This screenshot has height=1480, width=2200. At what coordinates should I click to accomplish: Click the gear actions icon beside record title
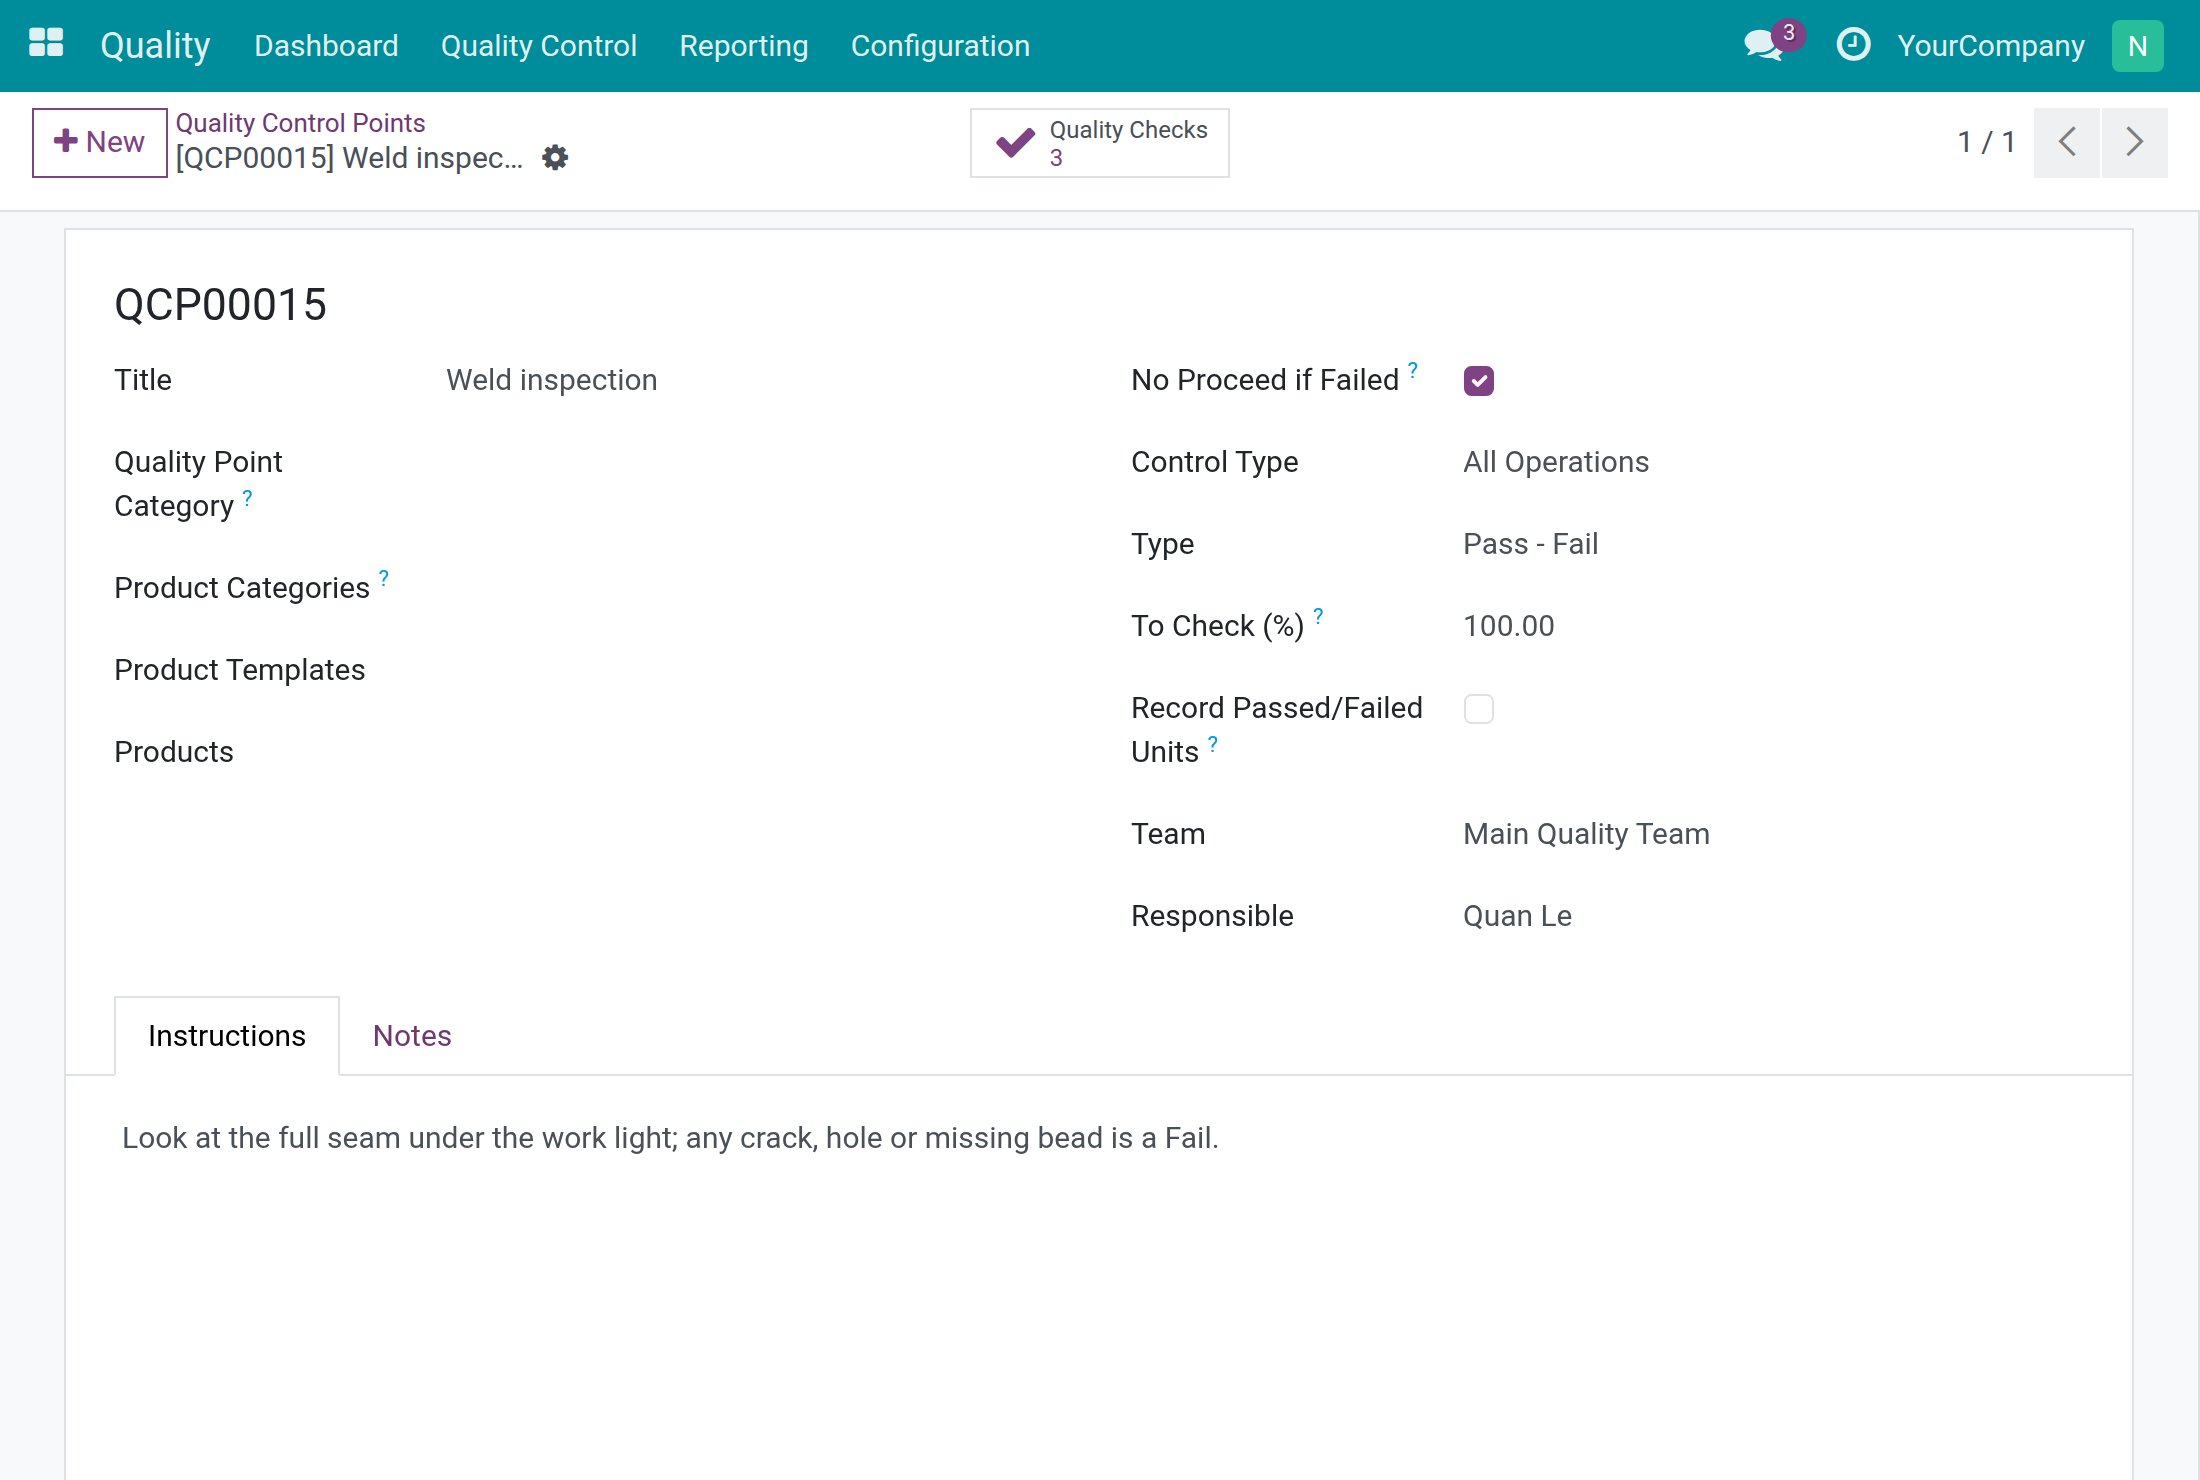(555, 158)
